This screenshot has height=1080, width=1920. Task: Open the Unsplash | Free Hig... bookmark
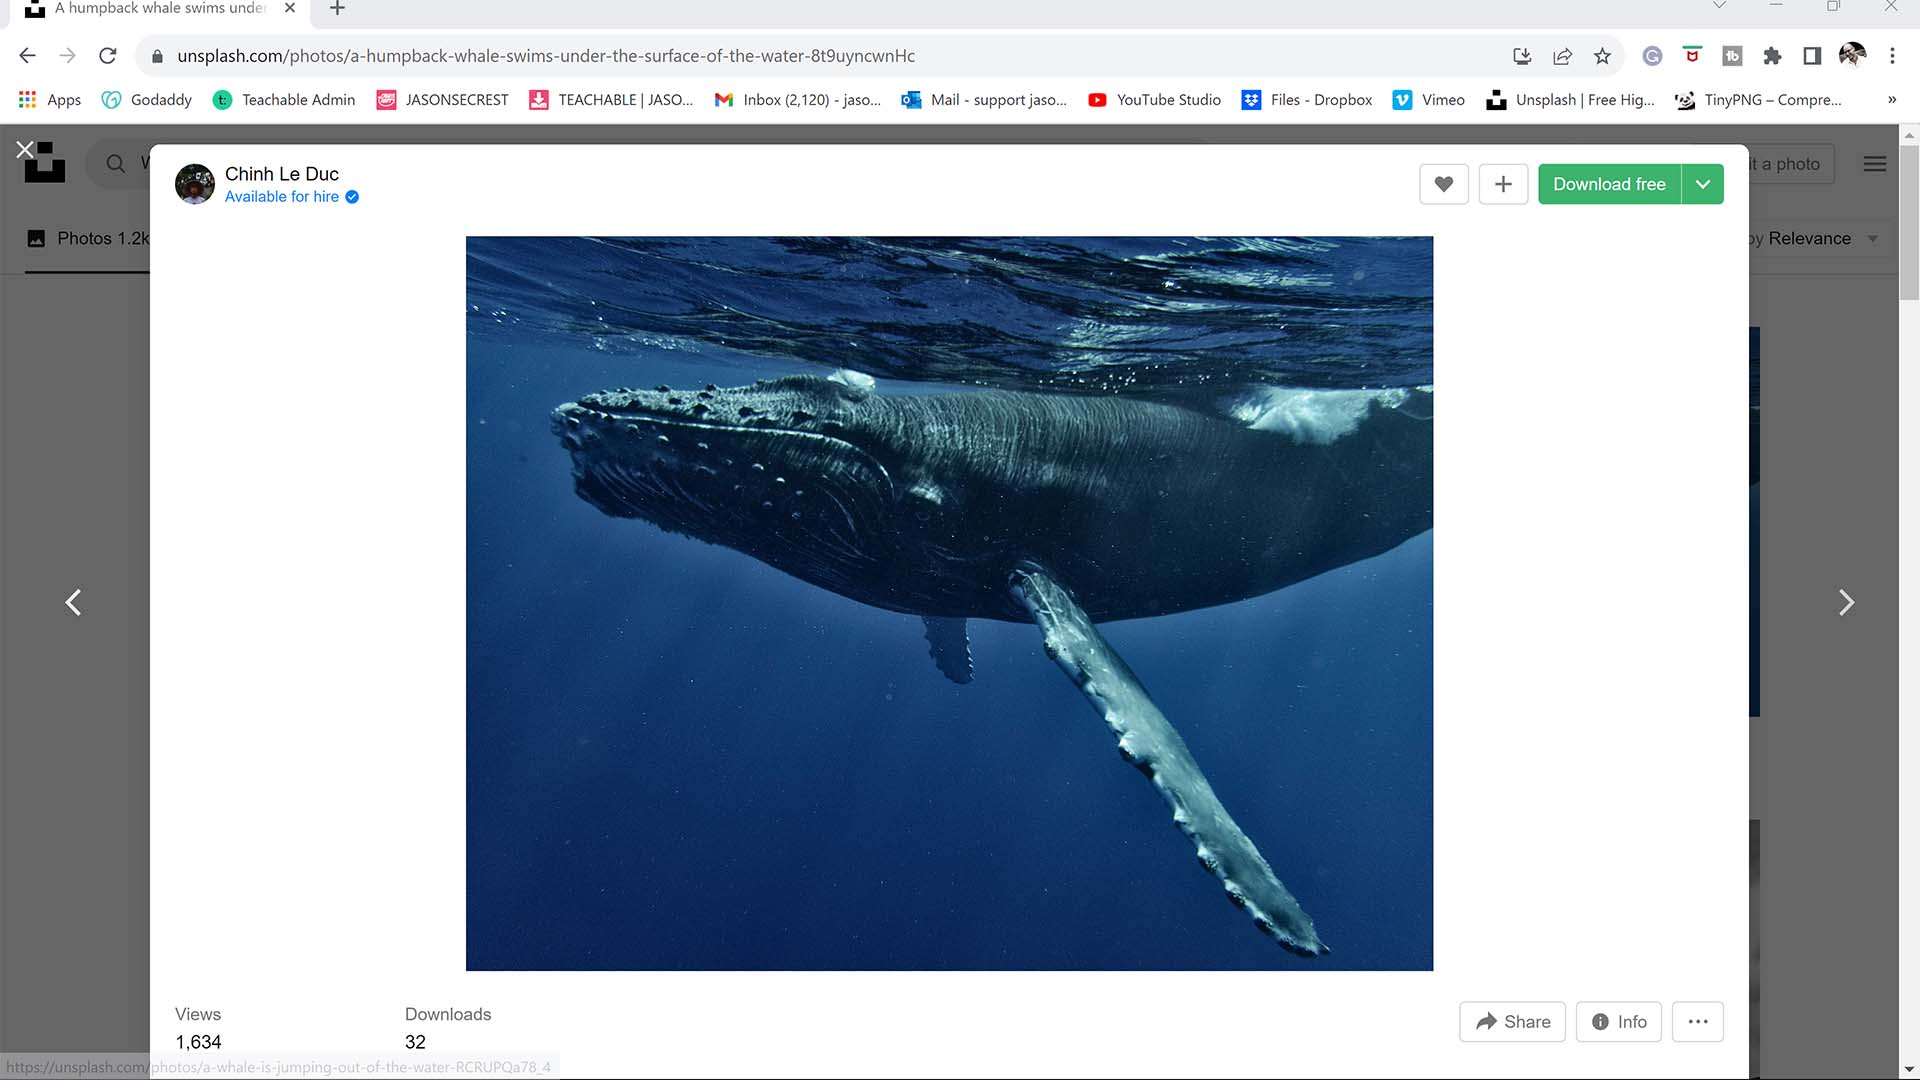point(1570,100)
